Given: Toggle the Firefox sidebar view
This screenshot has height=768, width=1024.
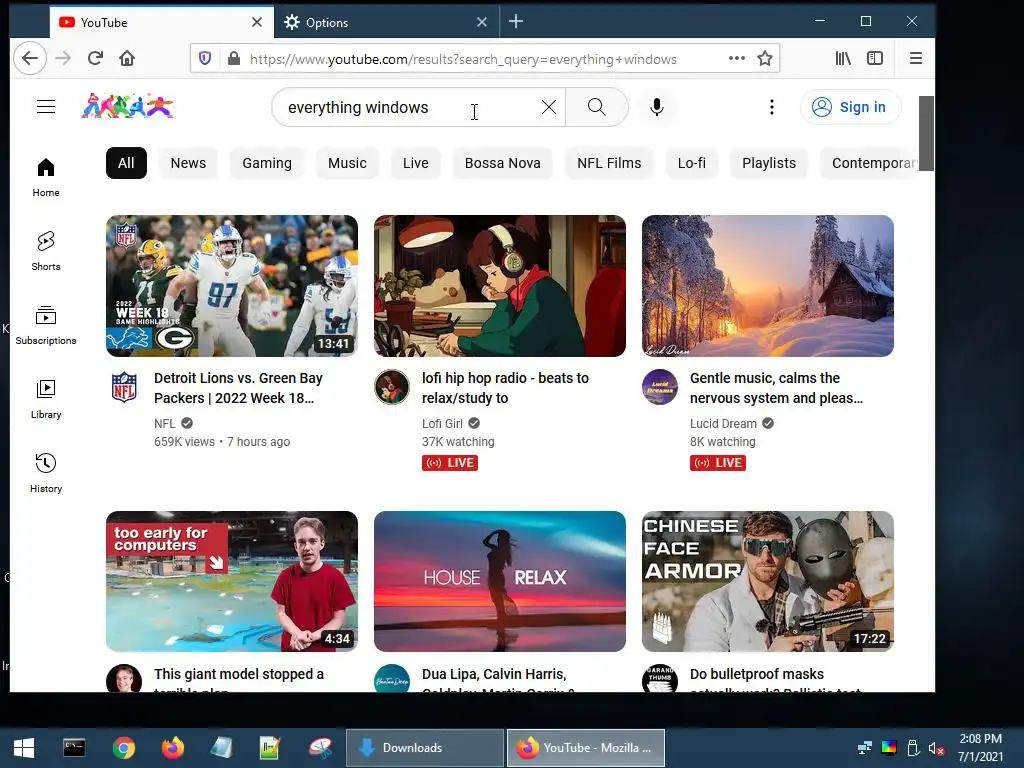Looking at the screenshot, I should pos(875,59).
